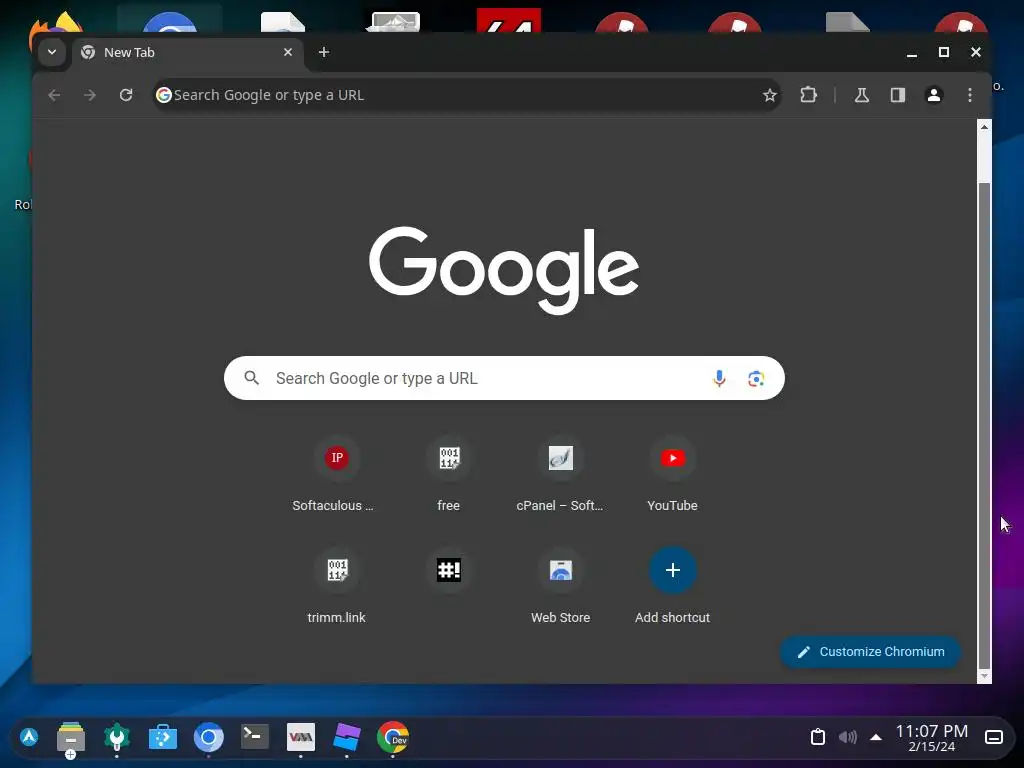Screen dimensions: 1024x768
Task: Bookmark this tab with the star icon
Action: tap(770, 95)
